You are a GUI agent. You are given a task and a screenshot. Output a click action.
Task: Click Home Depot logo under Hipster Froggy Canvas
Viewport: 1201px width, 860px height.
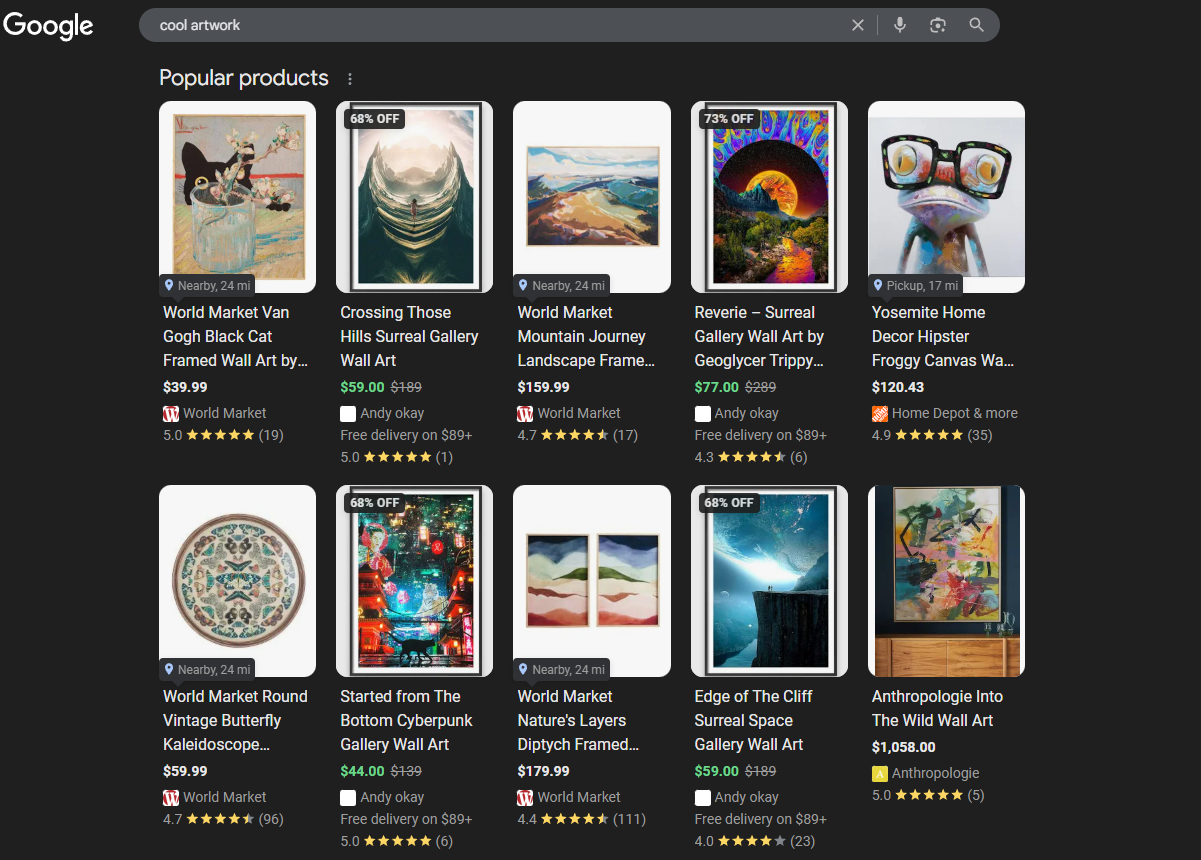(880, 413)
